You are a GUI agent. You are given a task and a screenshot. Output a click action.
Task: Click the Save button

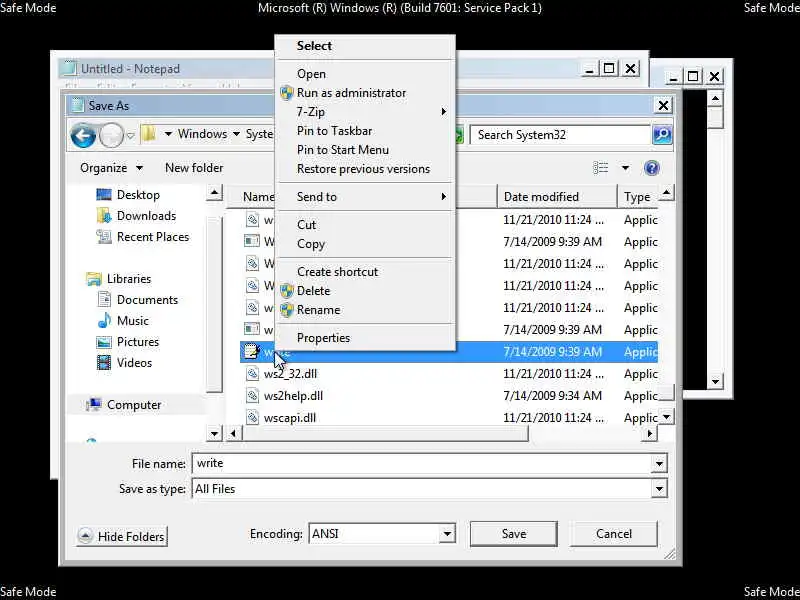click(513, 534)
